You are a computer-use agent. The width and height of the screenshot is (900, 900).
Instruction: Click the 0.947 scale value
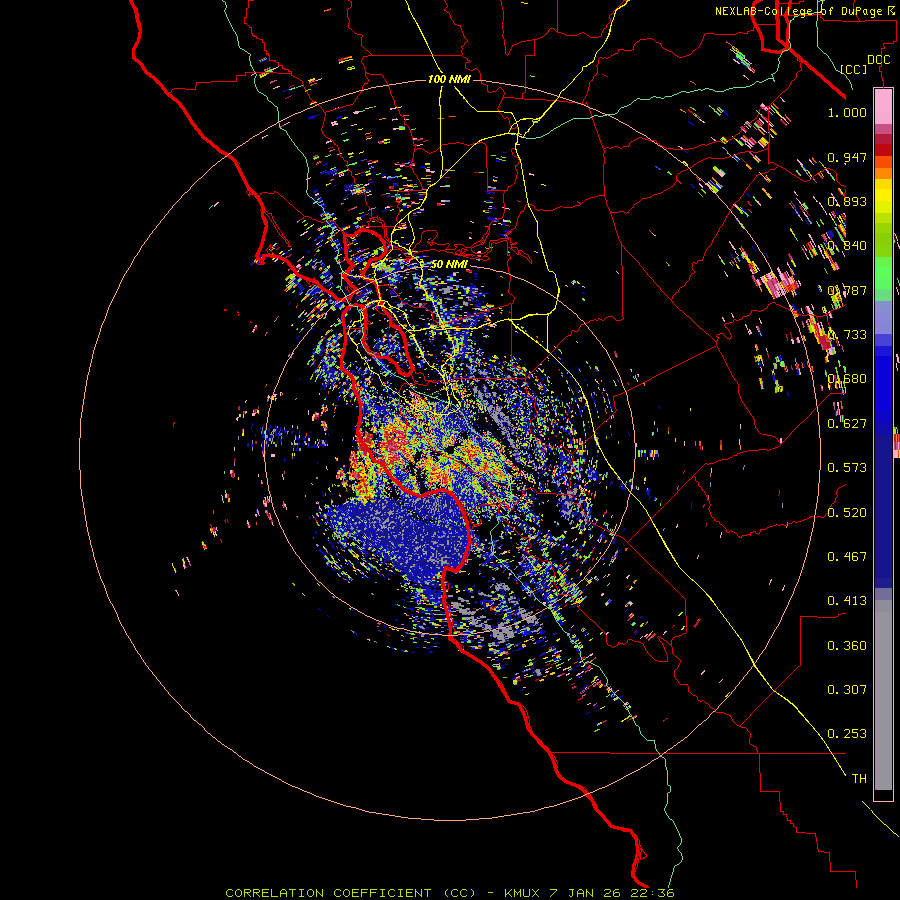coord(847,157)
